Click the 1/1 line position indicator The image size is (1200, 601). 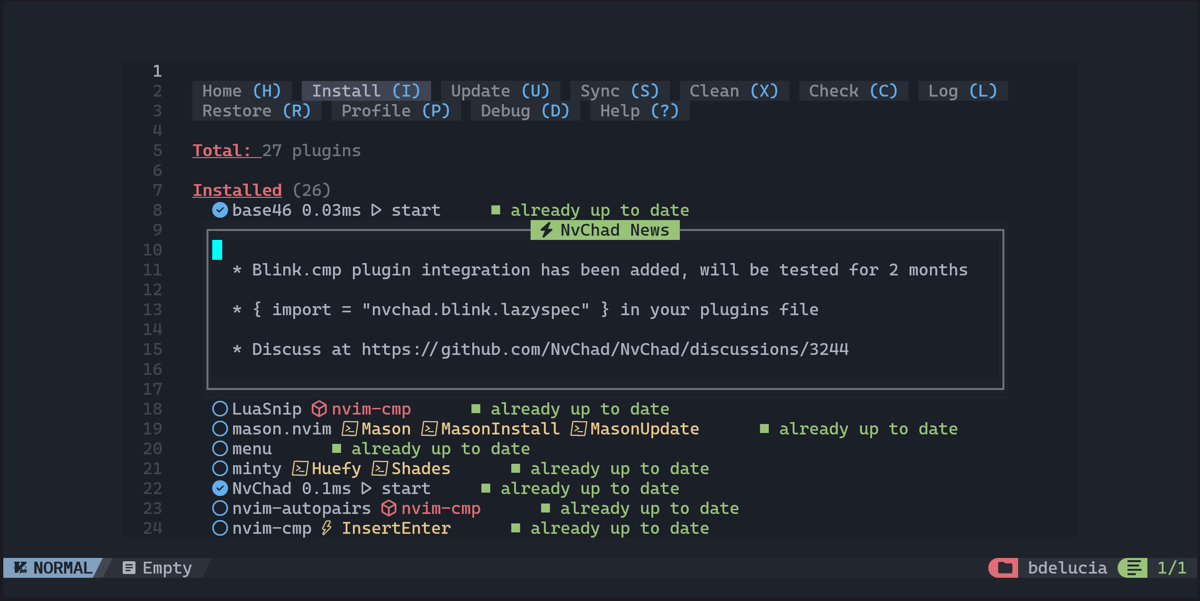click(x=1171, y=568)
